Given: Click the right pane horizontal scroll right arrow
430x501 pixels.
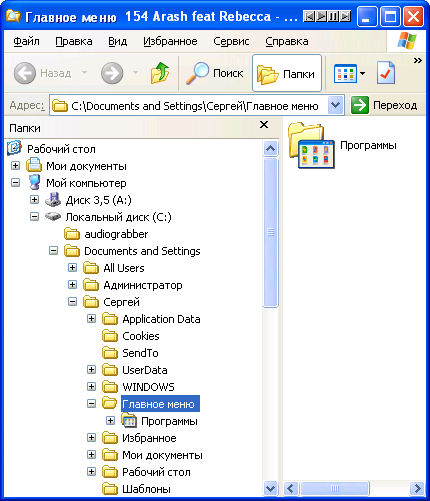Looking at the screenshot, I should (x=418, y=489).
